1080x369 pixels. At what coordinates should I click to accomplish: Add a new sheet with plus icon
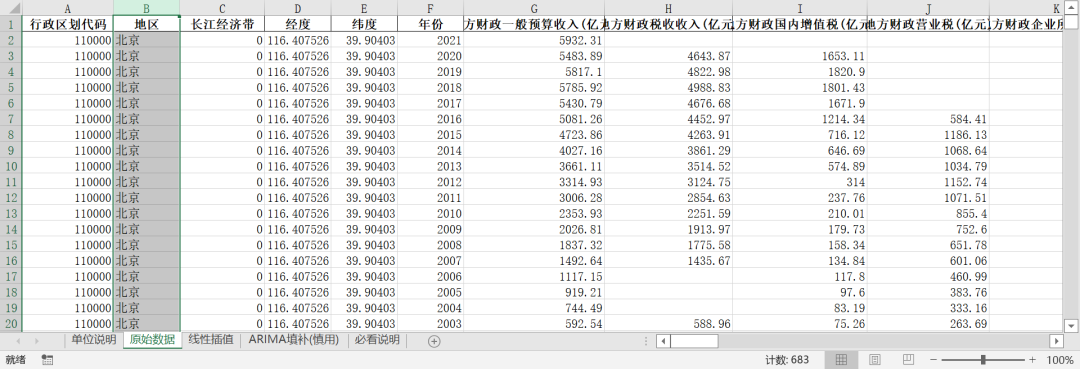click(434, 341)
